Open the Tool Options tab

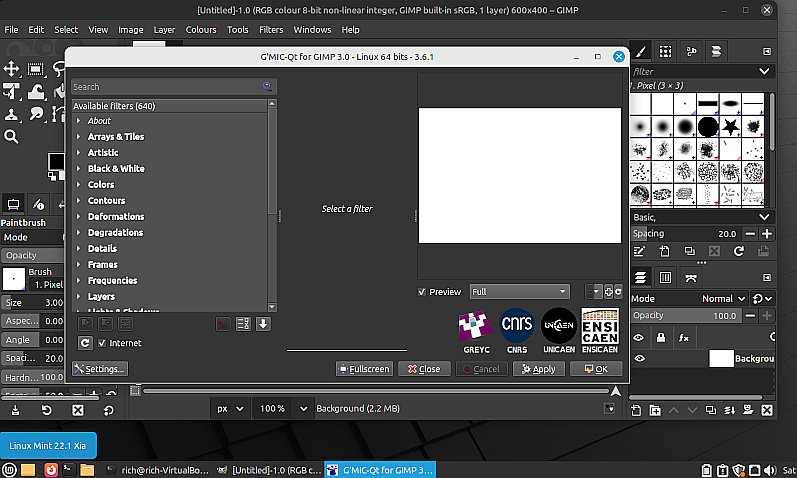pos(13,204)
